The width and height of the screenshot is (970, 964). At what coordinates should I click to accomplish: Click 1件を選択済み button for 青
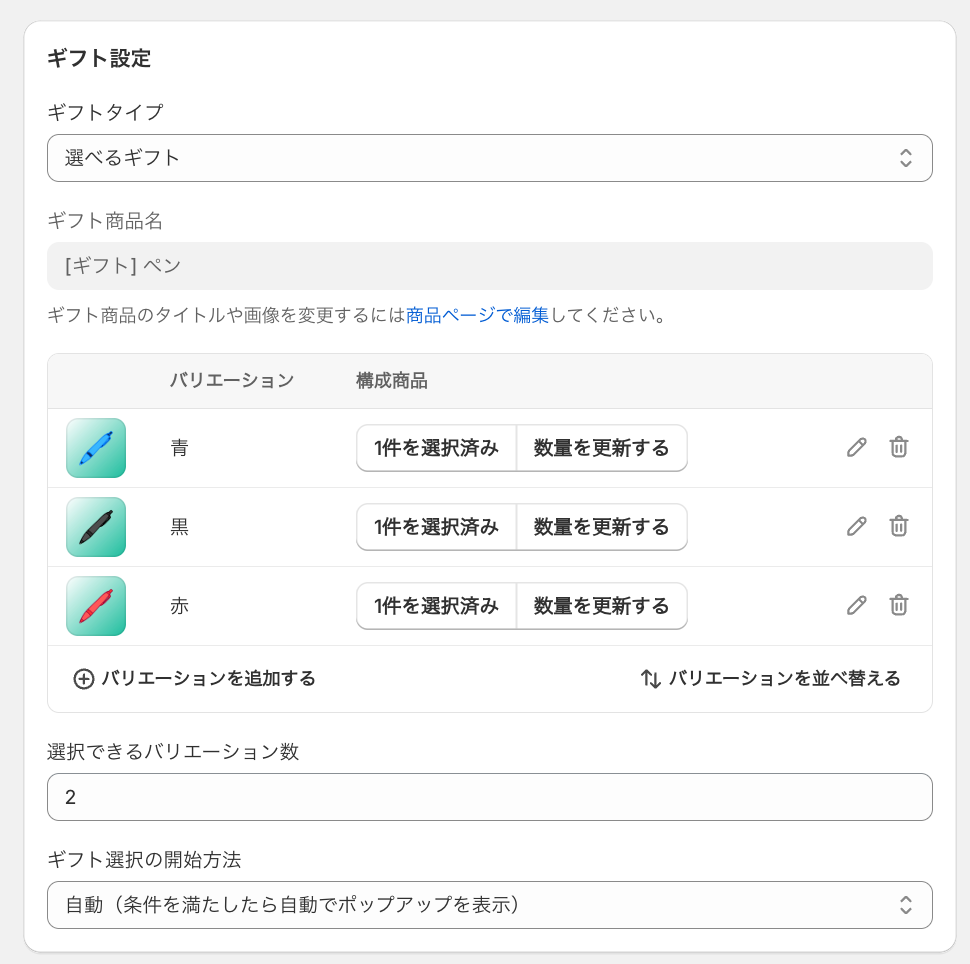[437, 448]
